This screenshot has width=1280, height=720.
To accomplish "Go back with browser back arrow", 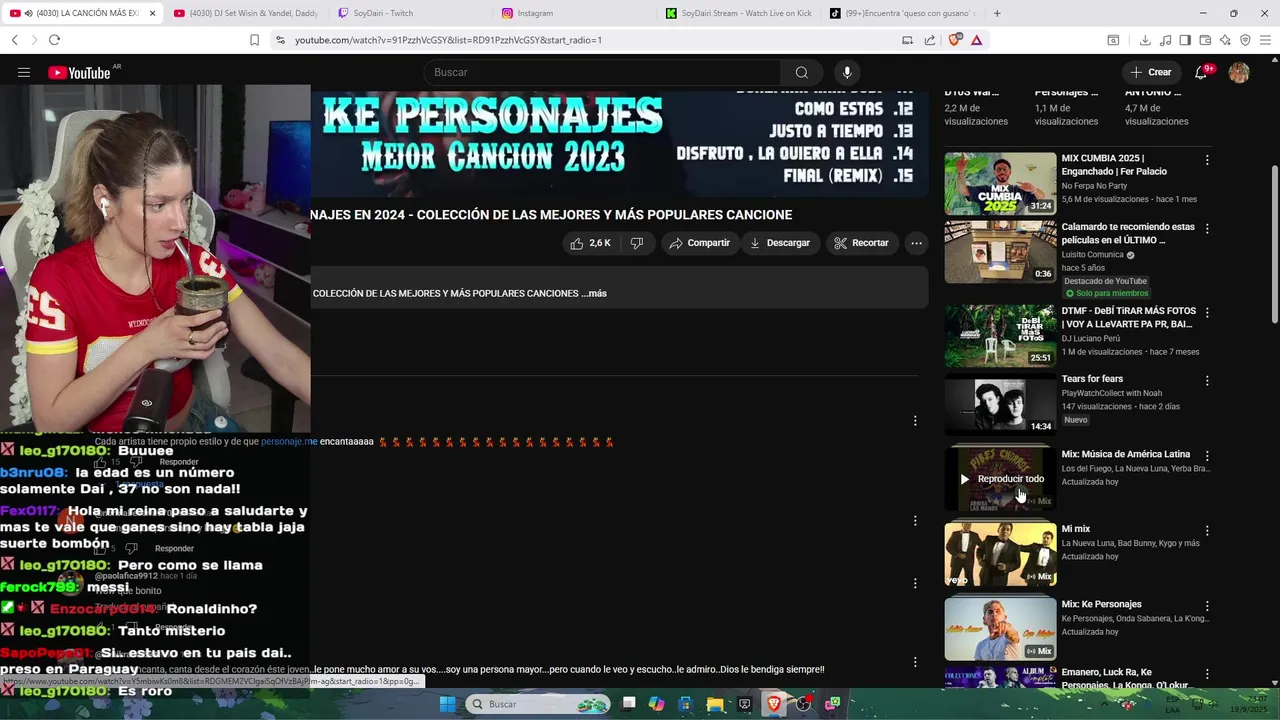I will (15, 40).
